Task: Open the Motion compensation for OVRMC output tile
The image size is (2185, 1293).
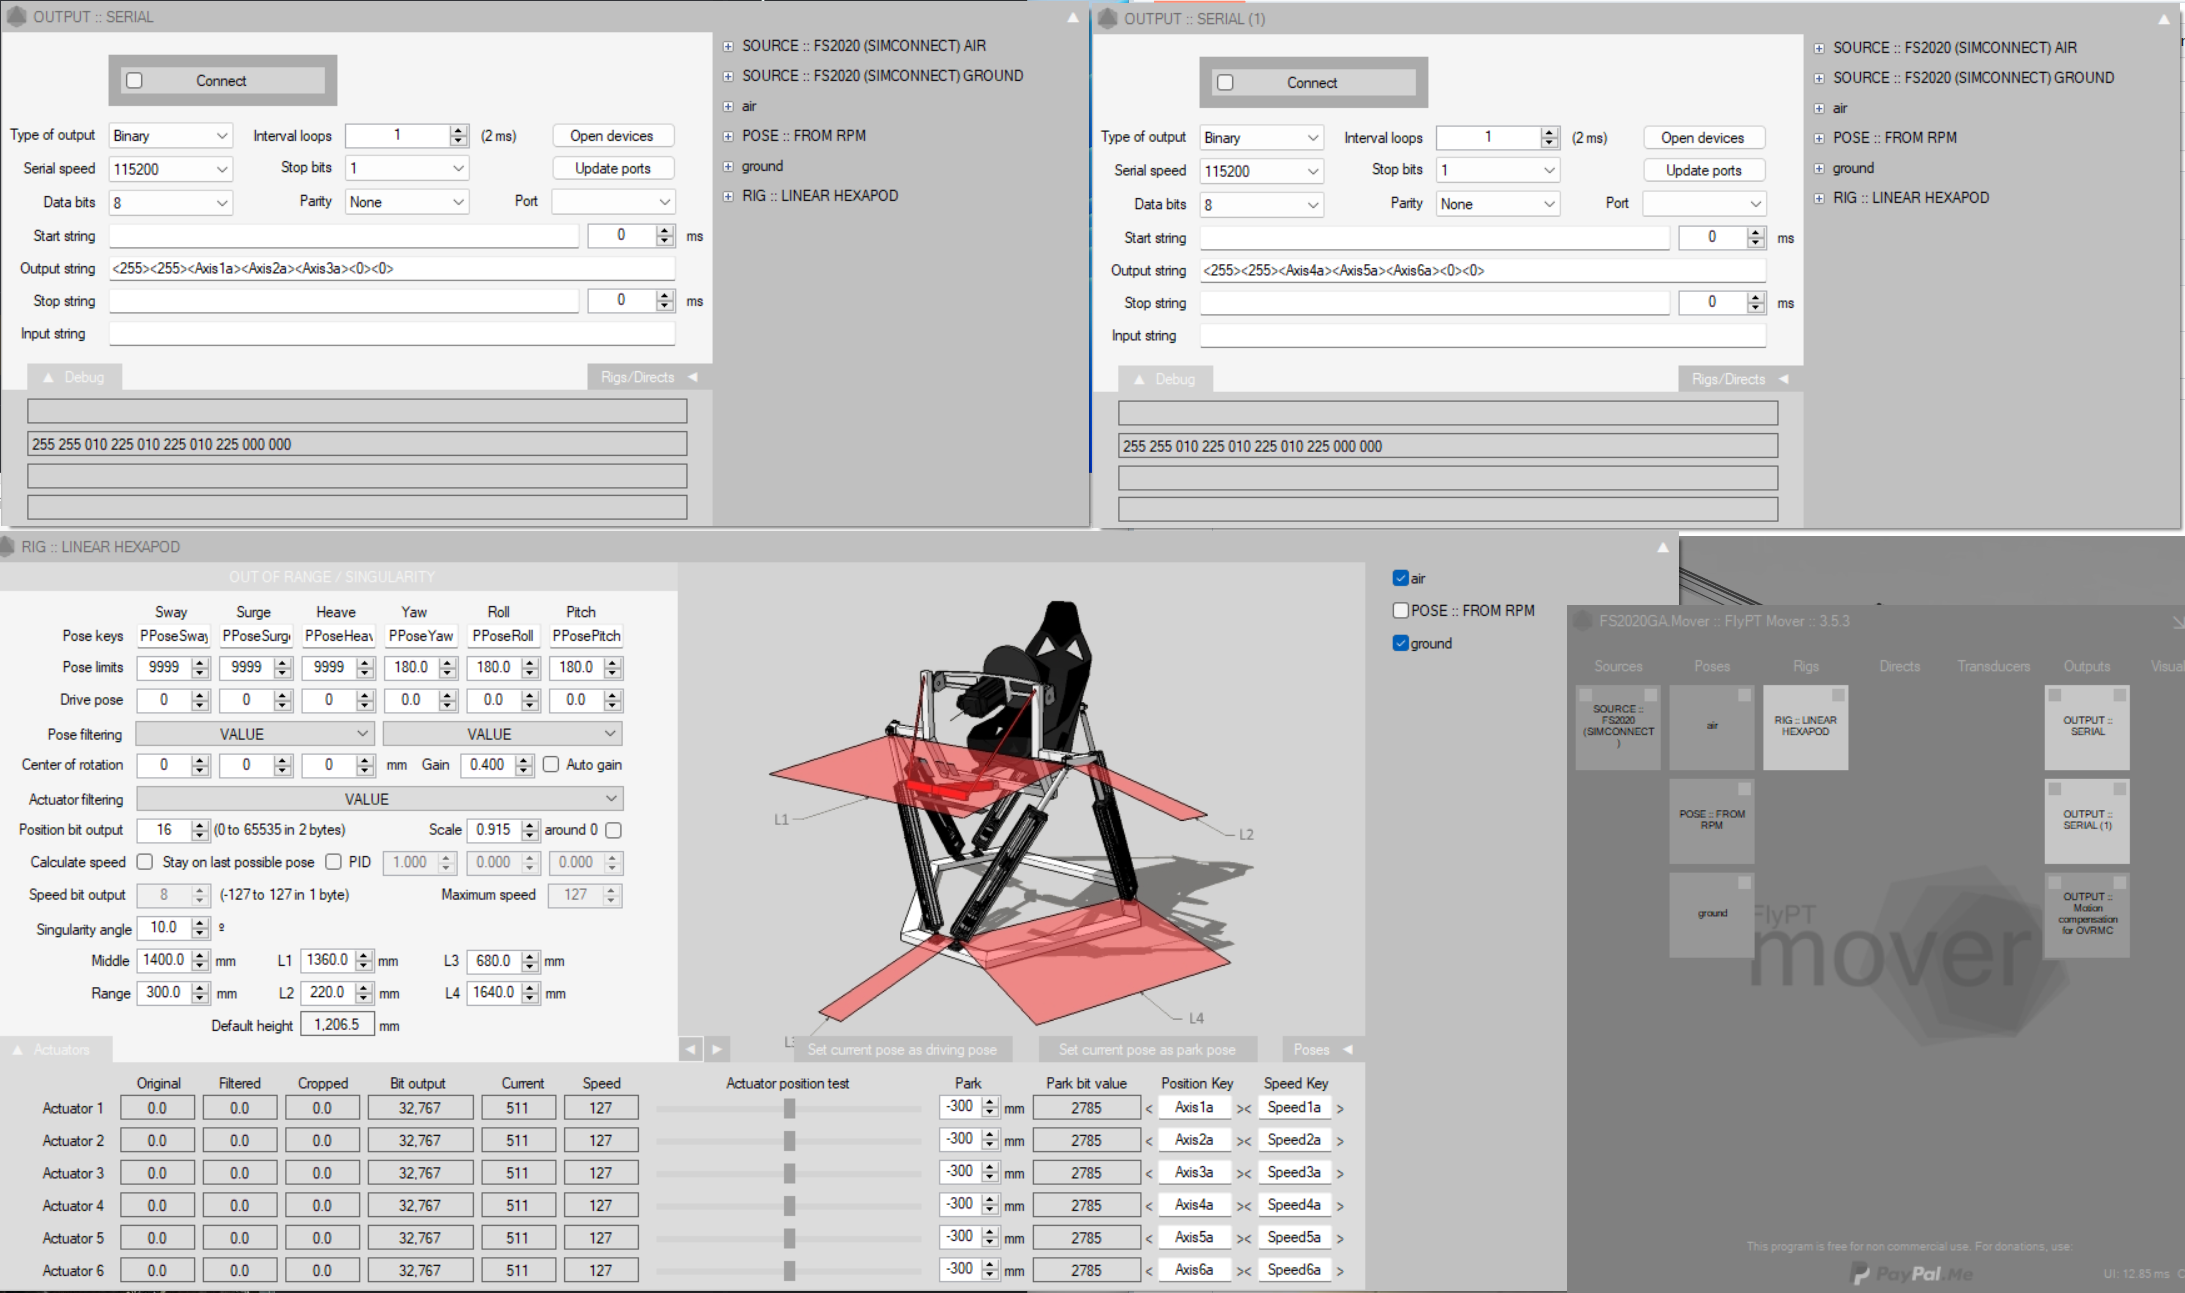Action: (2087, 912)
